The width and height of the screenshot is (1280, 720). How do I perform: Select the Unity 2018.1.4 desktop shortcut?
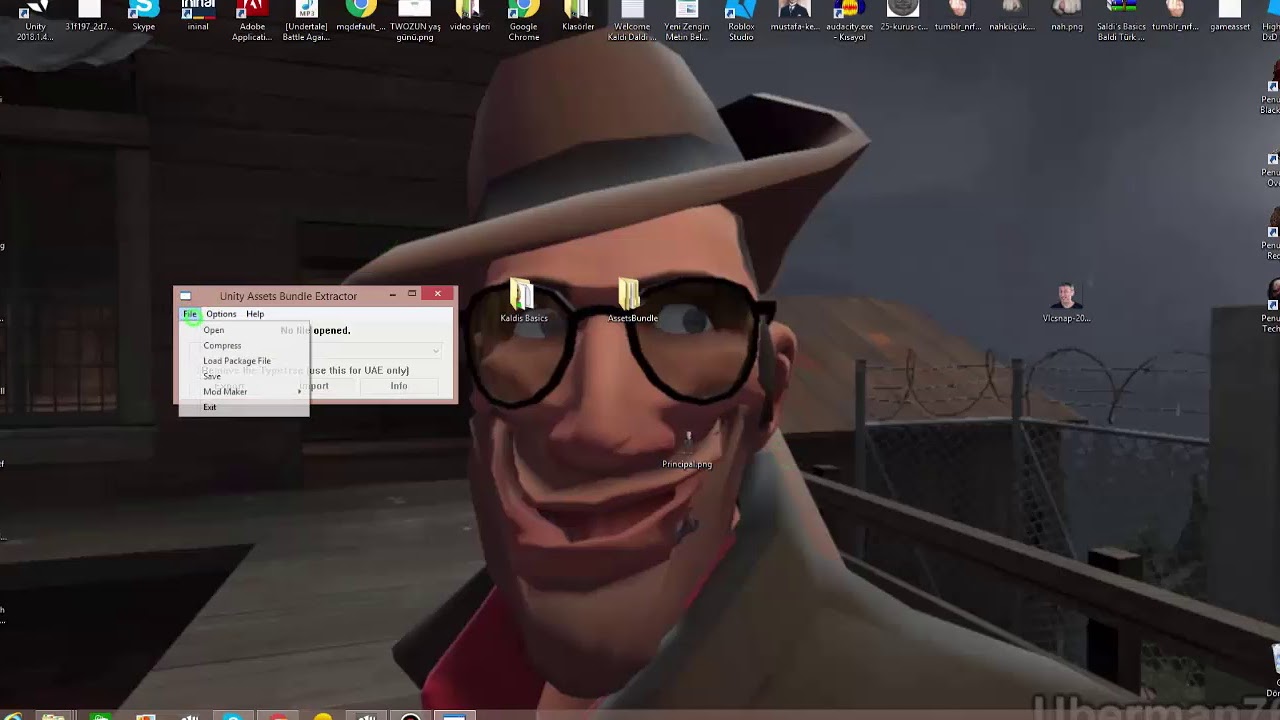(36, 20)
